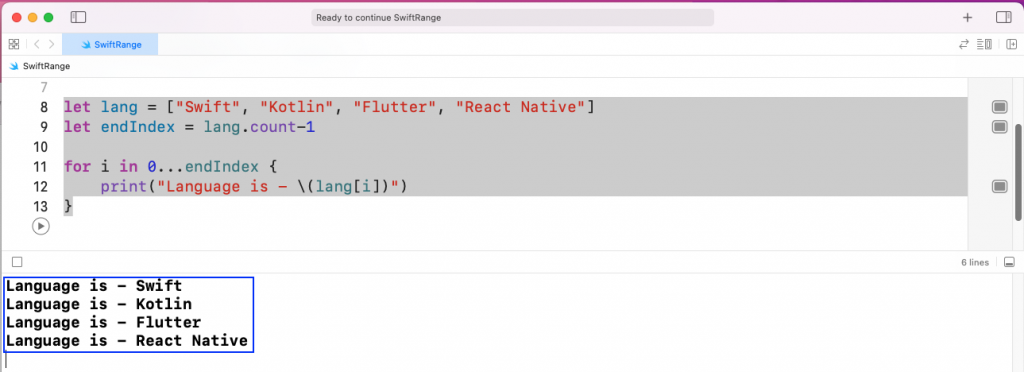Add editor on right split icon
The image size is (1024, 372).
[x=1012, y=44]
